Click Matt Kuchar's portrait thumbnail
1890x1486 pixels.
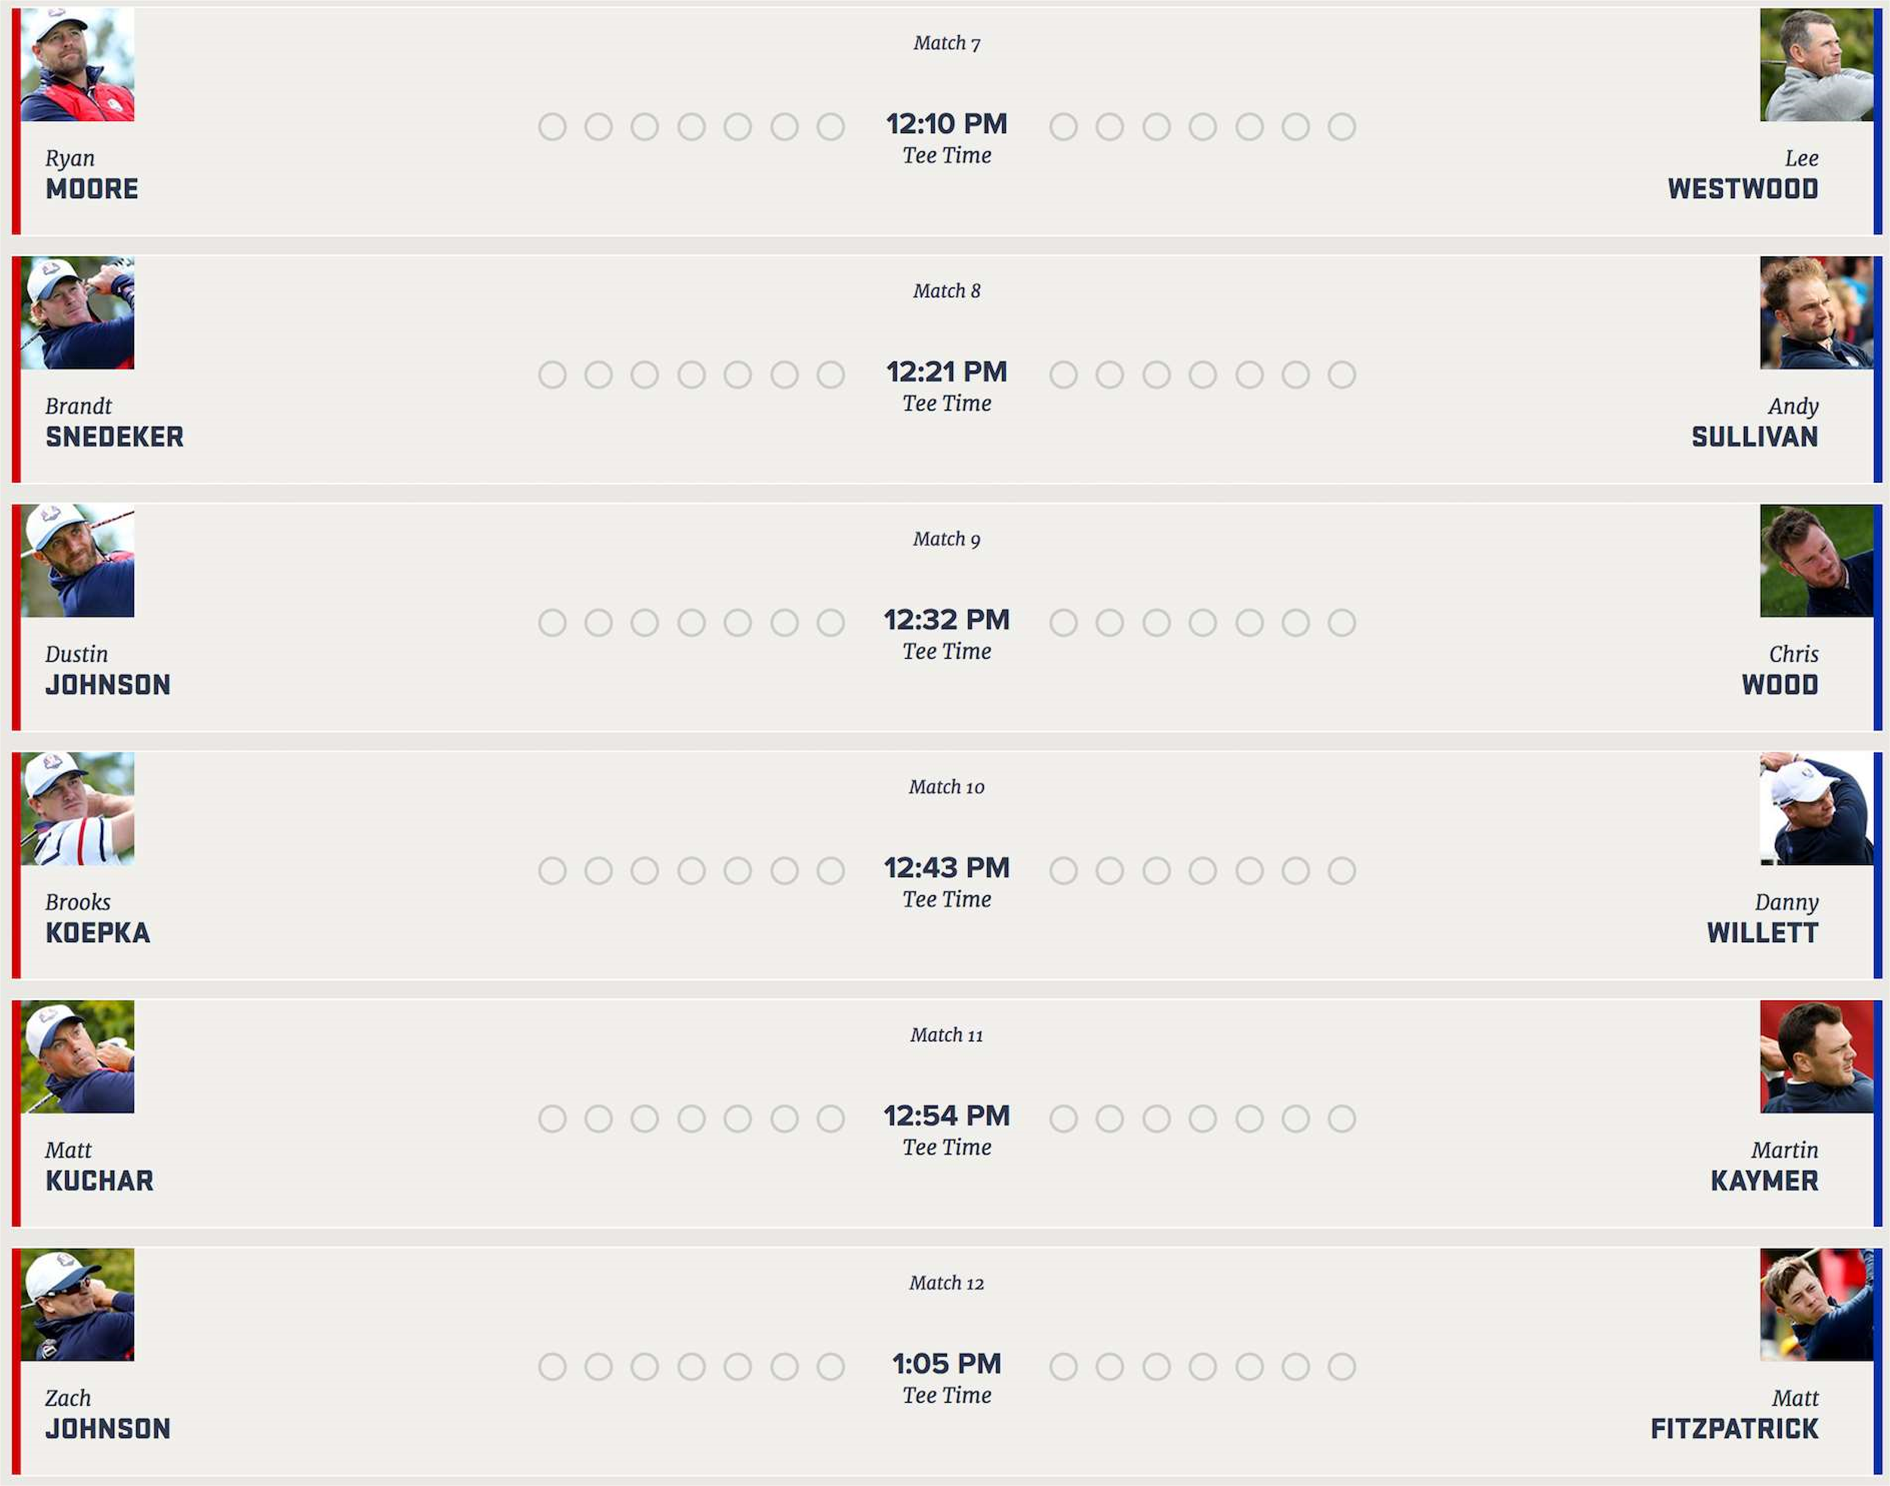pyautogui.click(x=78, y=1057)
